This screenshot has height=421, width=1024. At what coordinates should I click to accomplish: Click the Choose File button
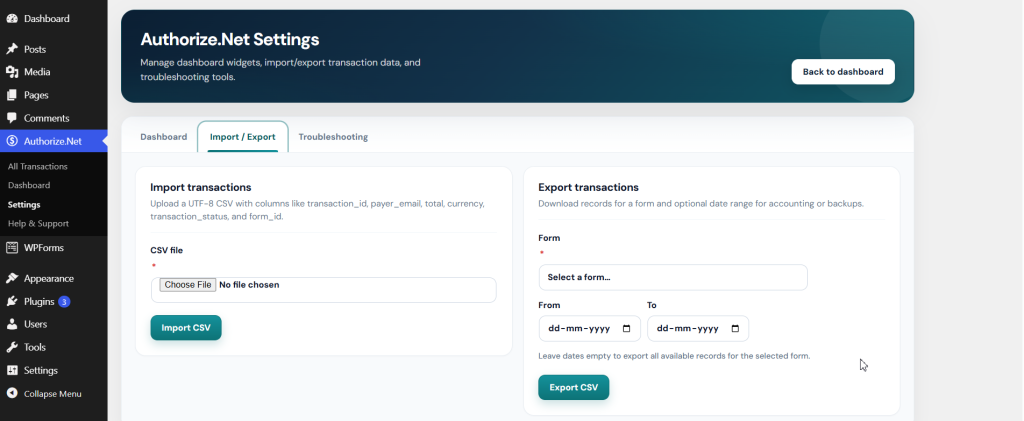pos(188,285)
